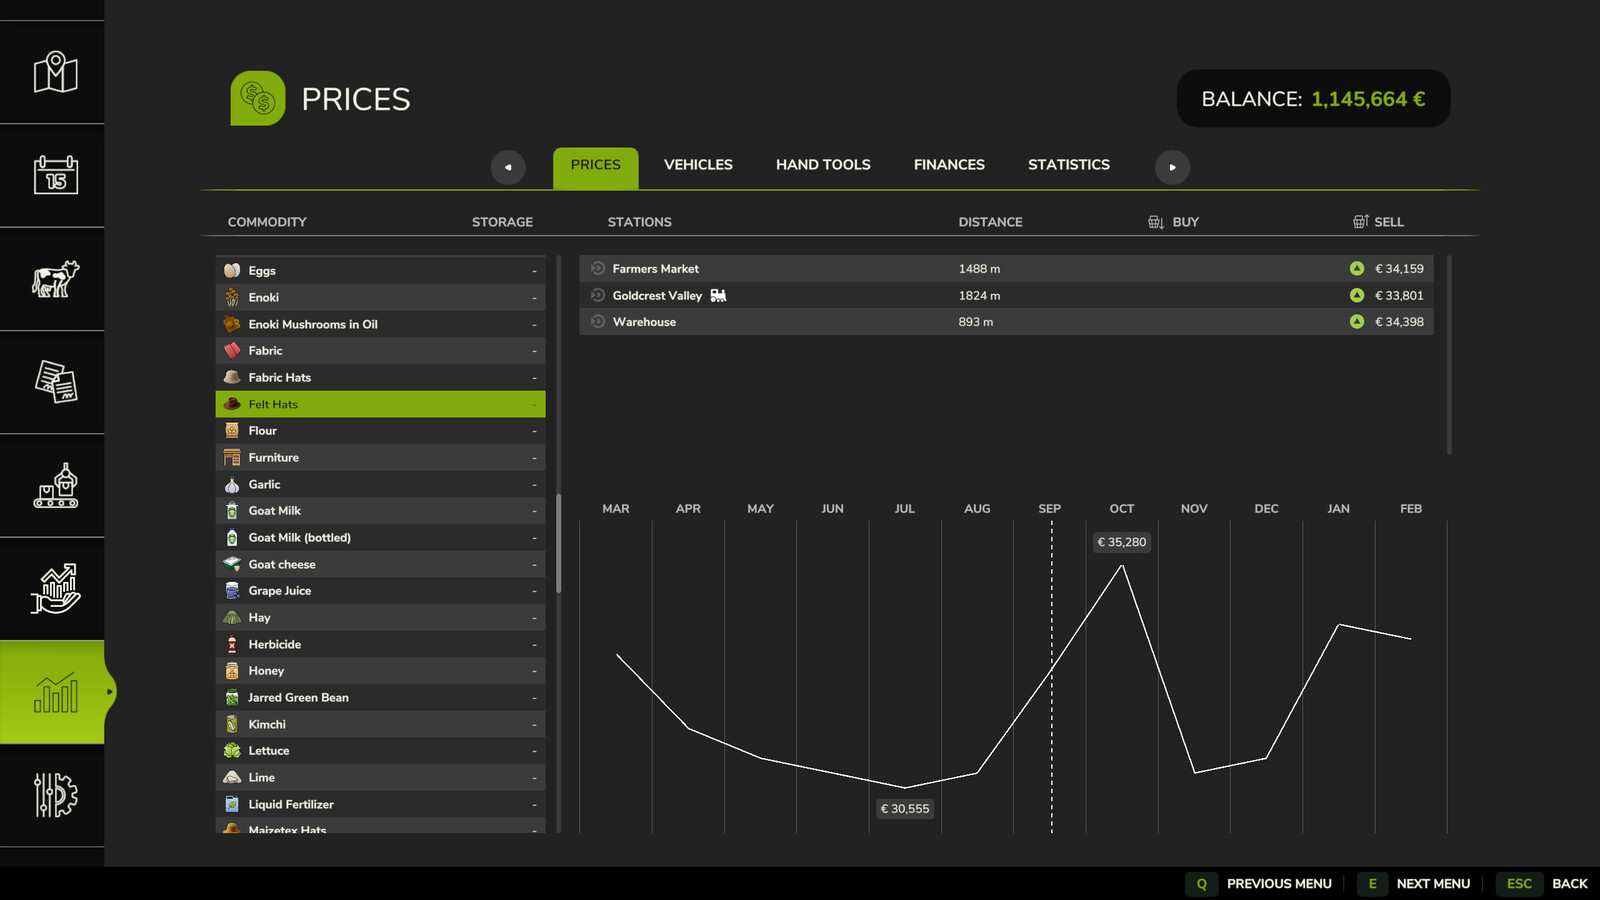Switch to the FINANCES tab
This screenshot has height=900, width=1600.
tap(949, 165)
